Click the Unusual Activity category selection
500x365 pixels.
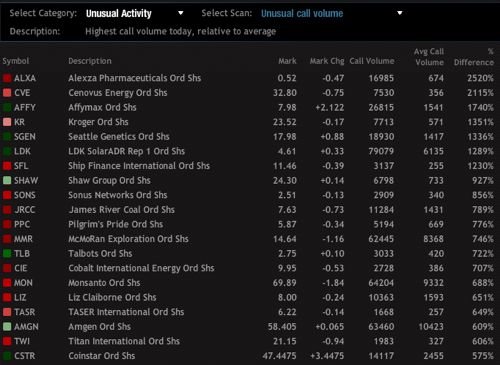click(x=119, y=13)
